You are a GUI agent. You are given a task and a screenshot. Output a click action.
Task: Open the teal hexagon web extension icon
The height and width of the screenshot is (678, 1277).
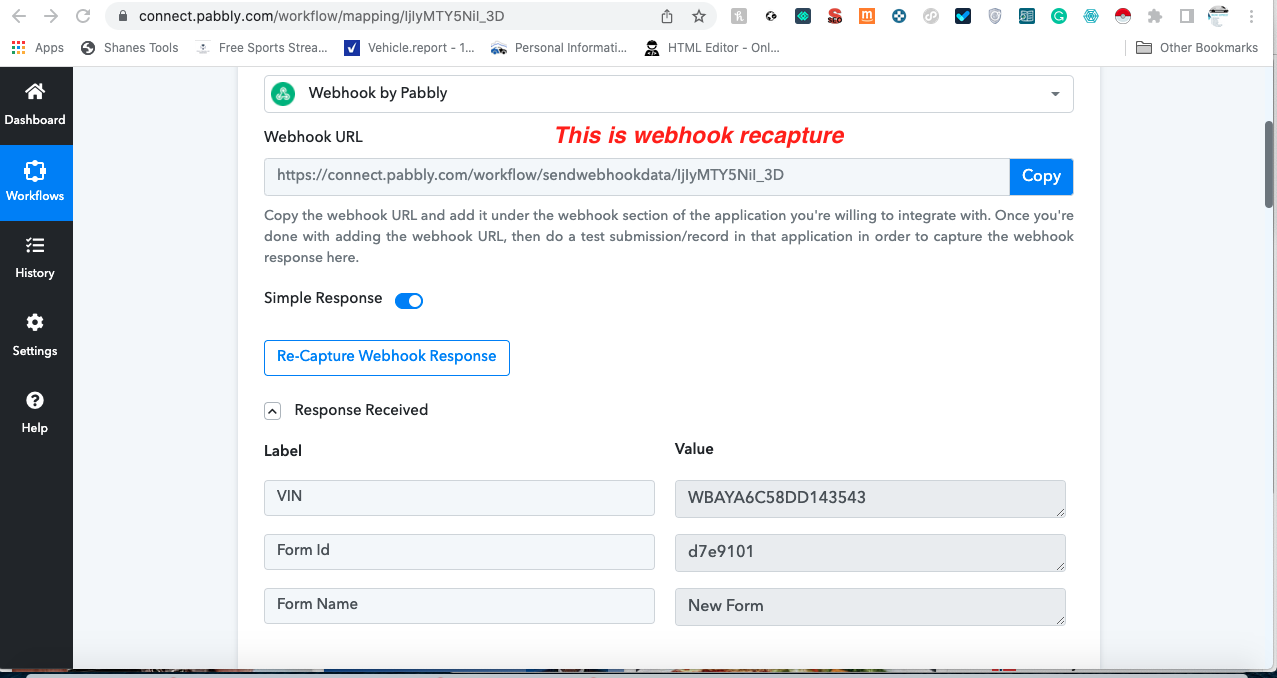coord(1091,16)
